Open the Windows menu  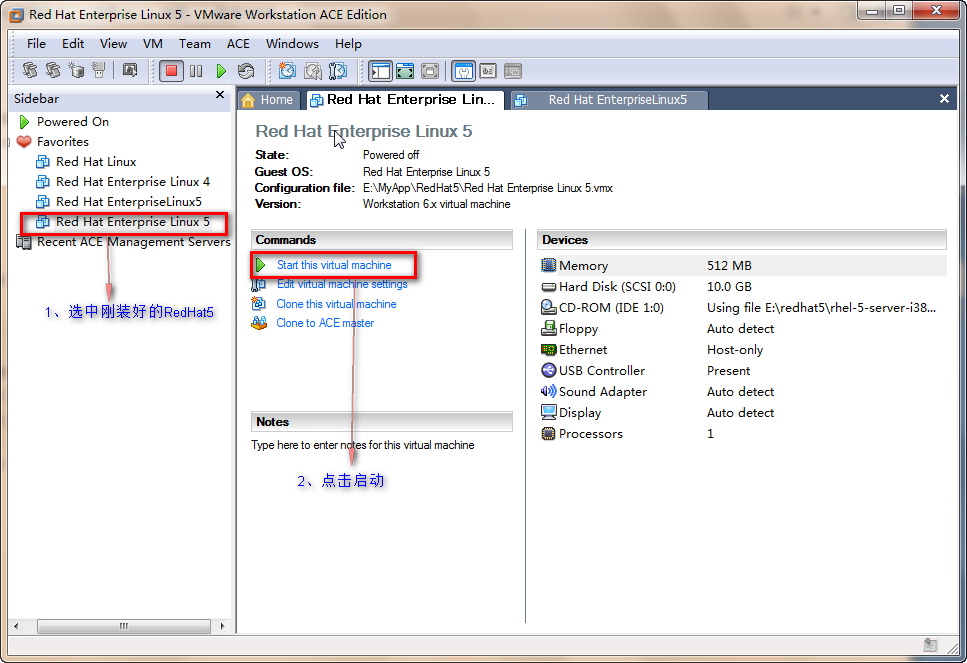click(292, 44)
